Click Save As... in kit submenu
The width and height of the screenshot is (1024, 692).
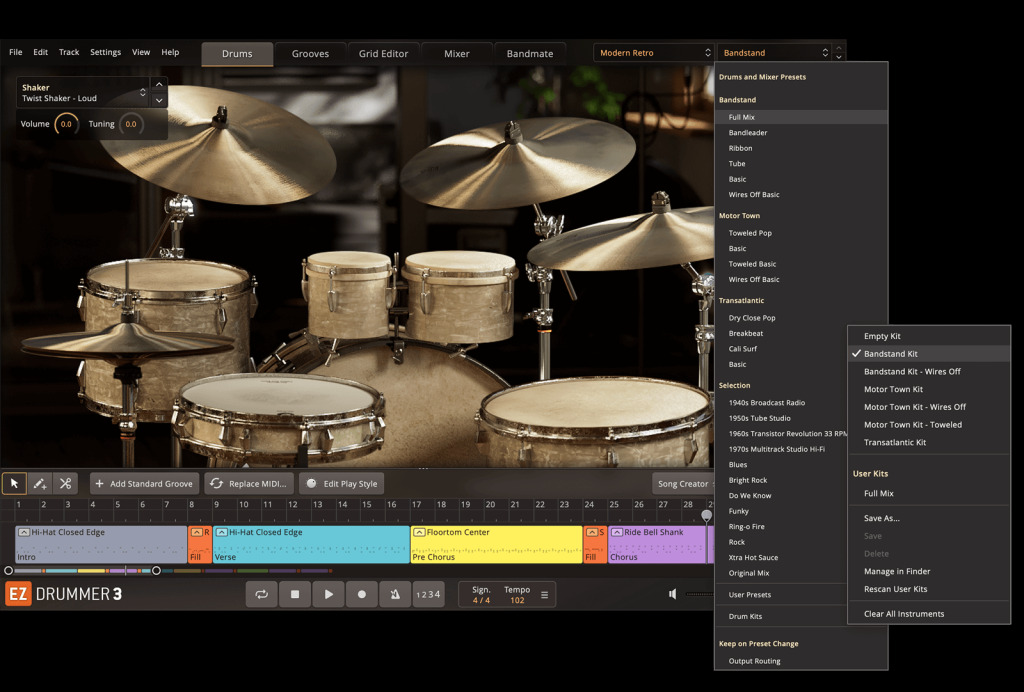(x=929, y=518)
